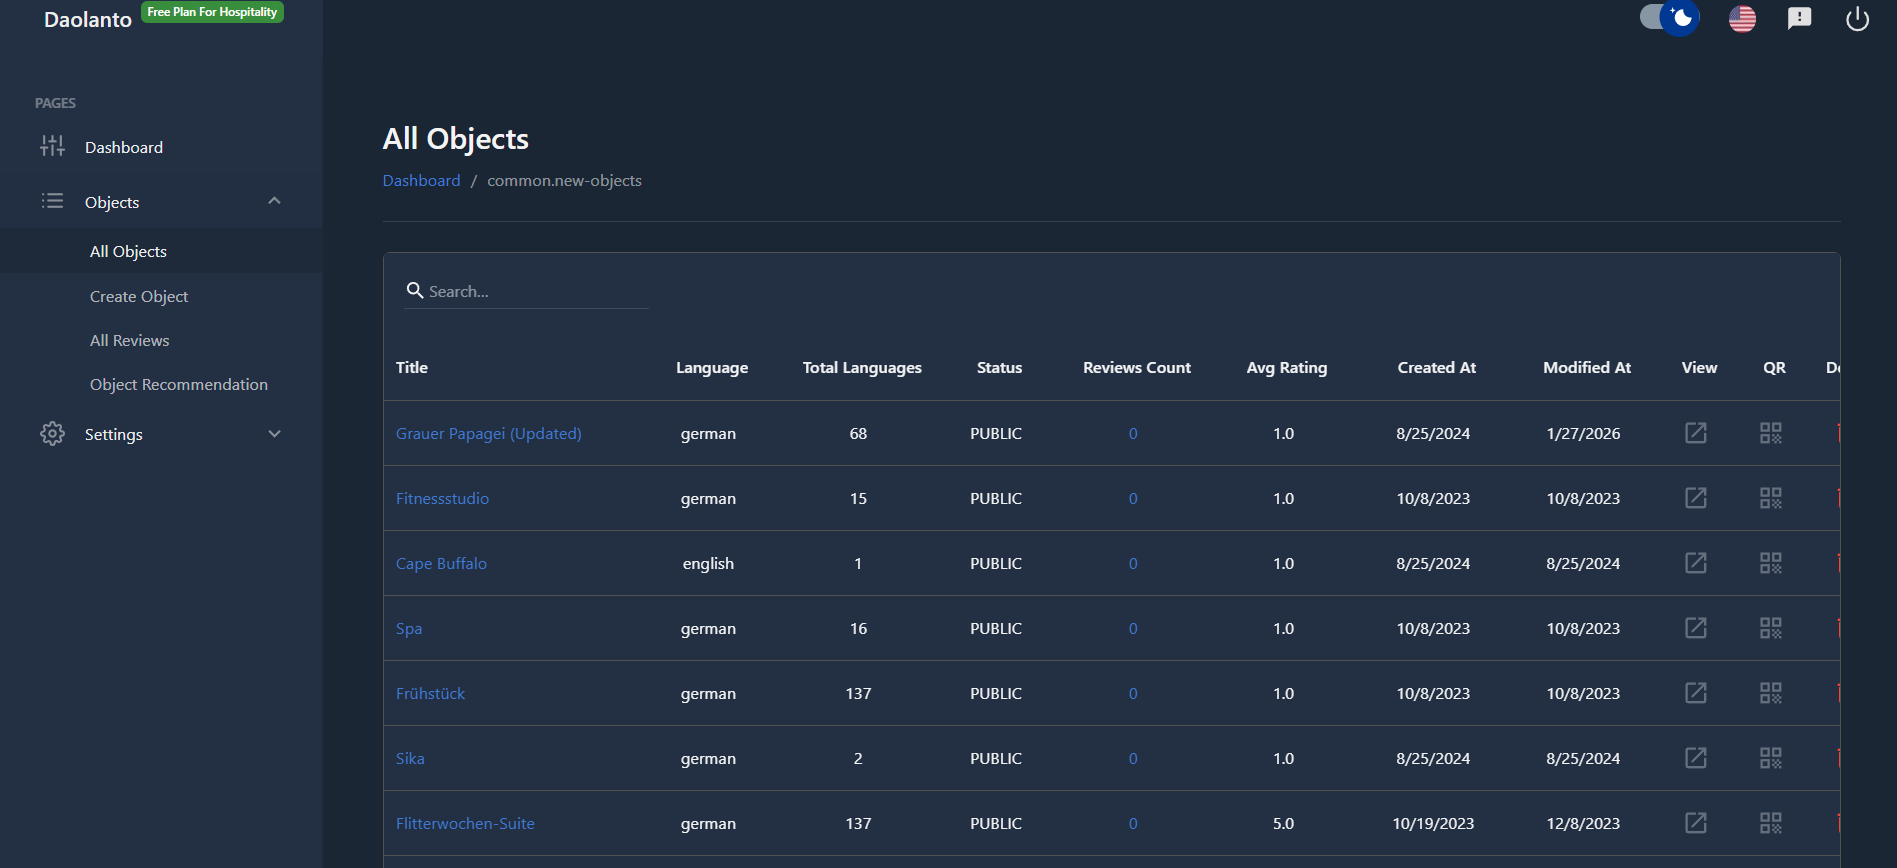This screenshot has height=868, width=1897.
Task: Click the power logout icon
Action: [x=1856, y=19]
